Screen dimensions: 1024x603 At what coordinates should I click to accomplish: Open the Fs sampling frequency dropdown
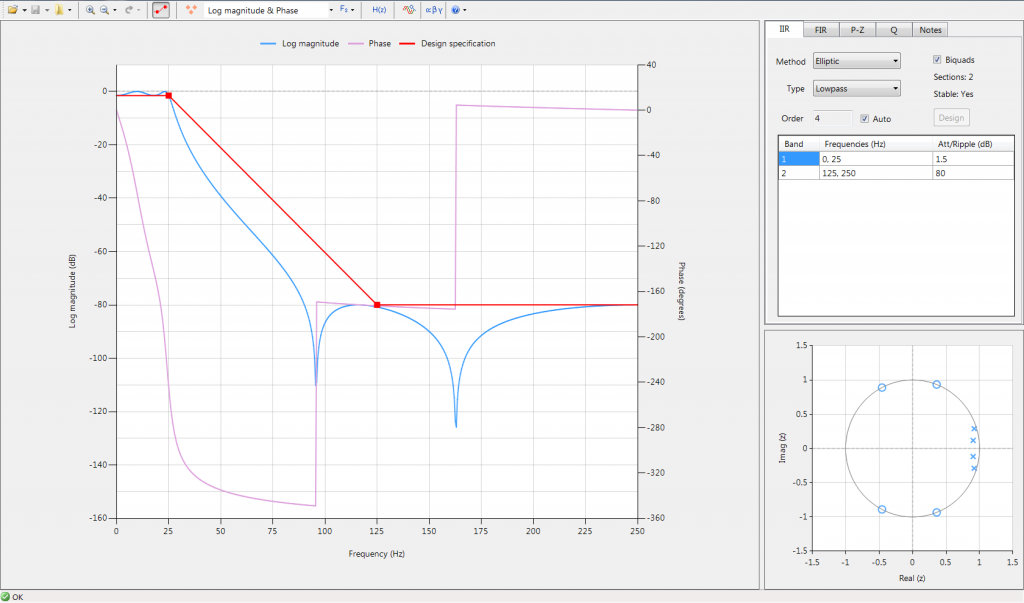point(346,9)
